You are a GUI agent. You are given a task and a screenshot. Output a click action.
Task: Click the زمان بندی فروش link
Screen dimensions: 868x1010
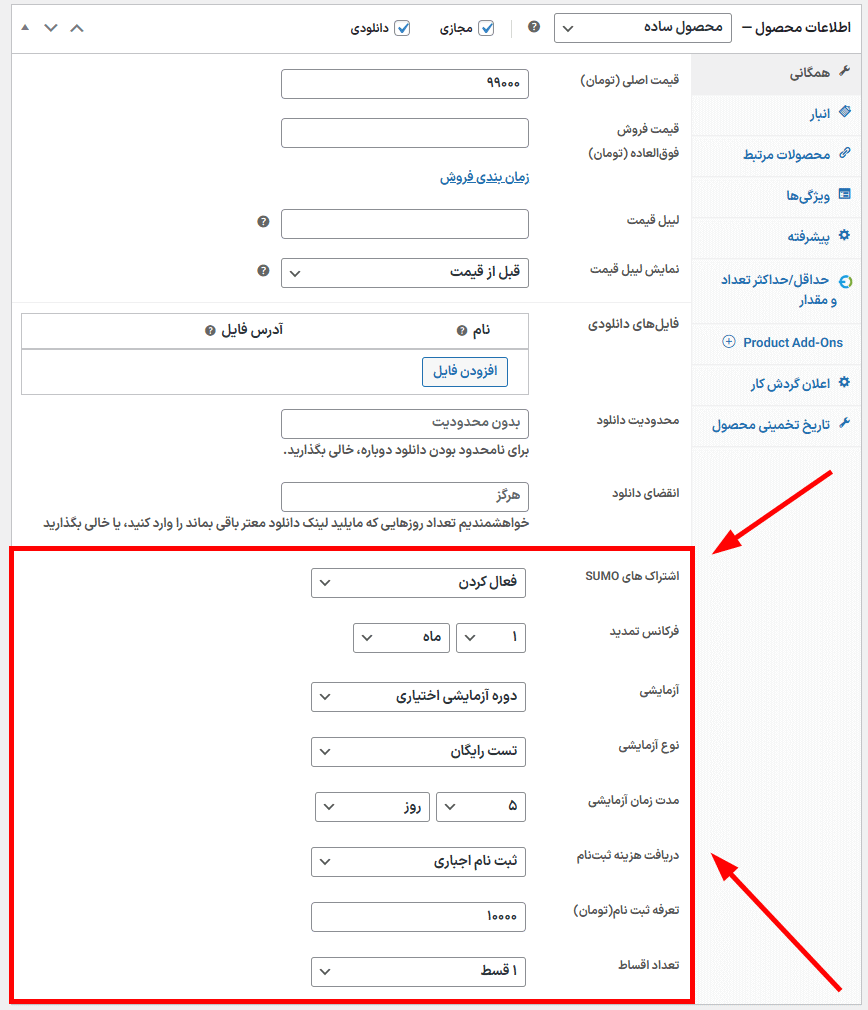point(484,177)
